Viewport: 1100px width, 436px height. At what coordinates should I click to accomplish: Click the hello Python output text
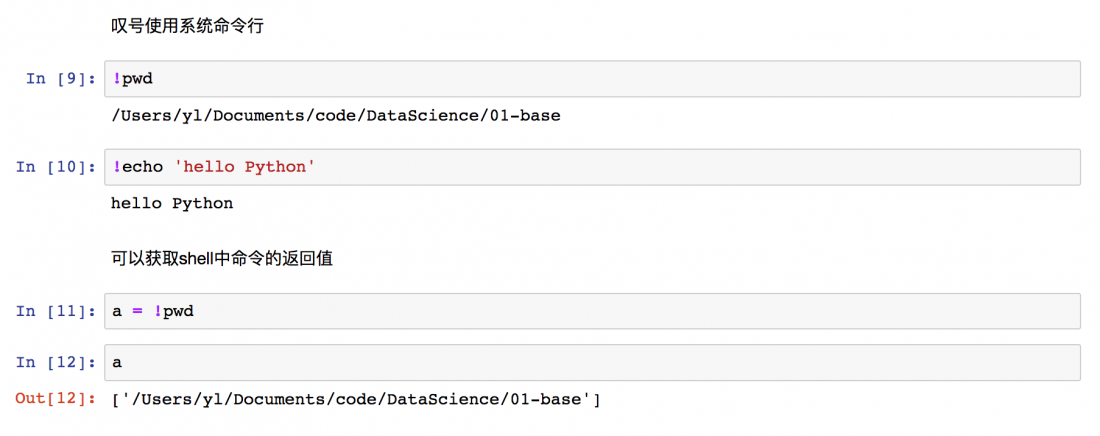pyautogui.click(x=172, y=204)
